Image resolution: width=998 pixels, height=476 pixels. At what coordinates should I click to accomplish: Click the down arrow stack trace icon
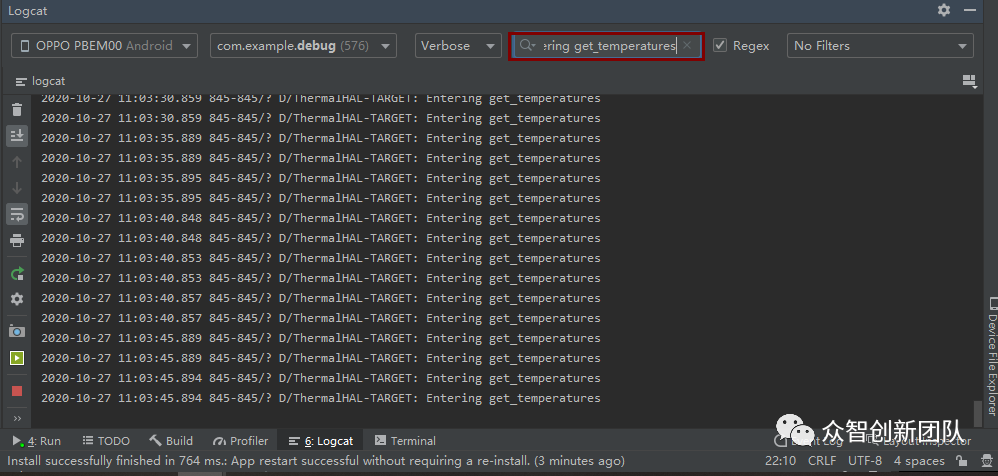tap(17, 188)
